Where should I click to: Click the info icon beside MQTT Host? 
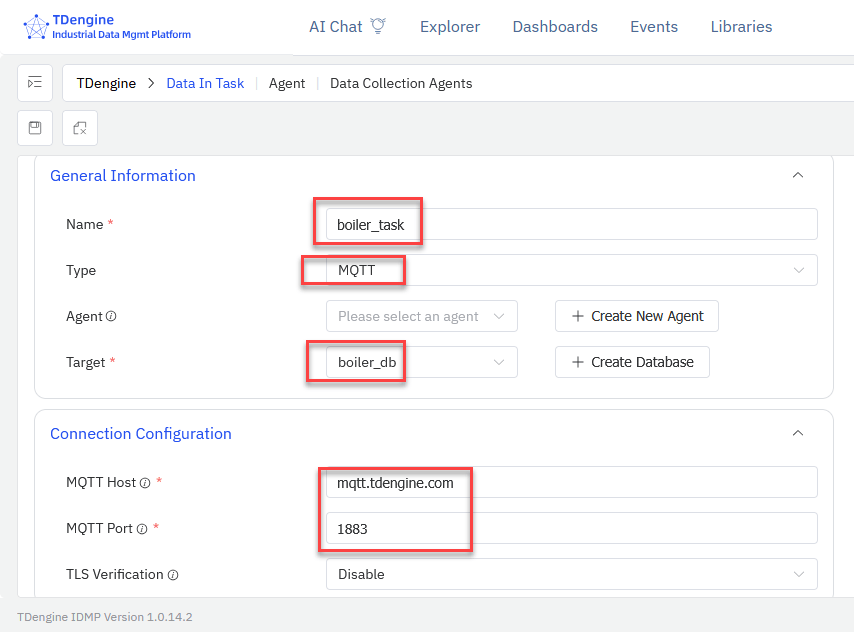click(145, 483)
